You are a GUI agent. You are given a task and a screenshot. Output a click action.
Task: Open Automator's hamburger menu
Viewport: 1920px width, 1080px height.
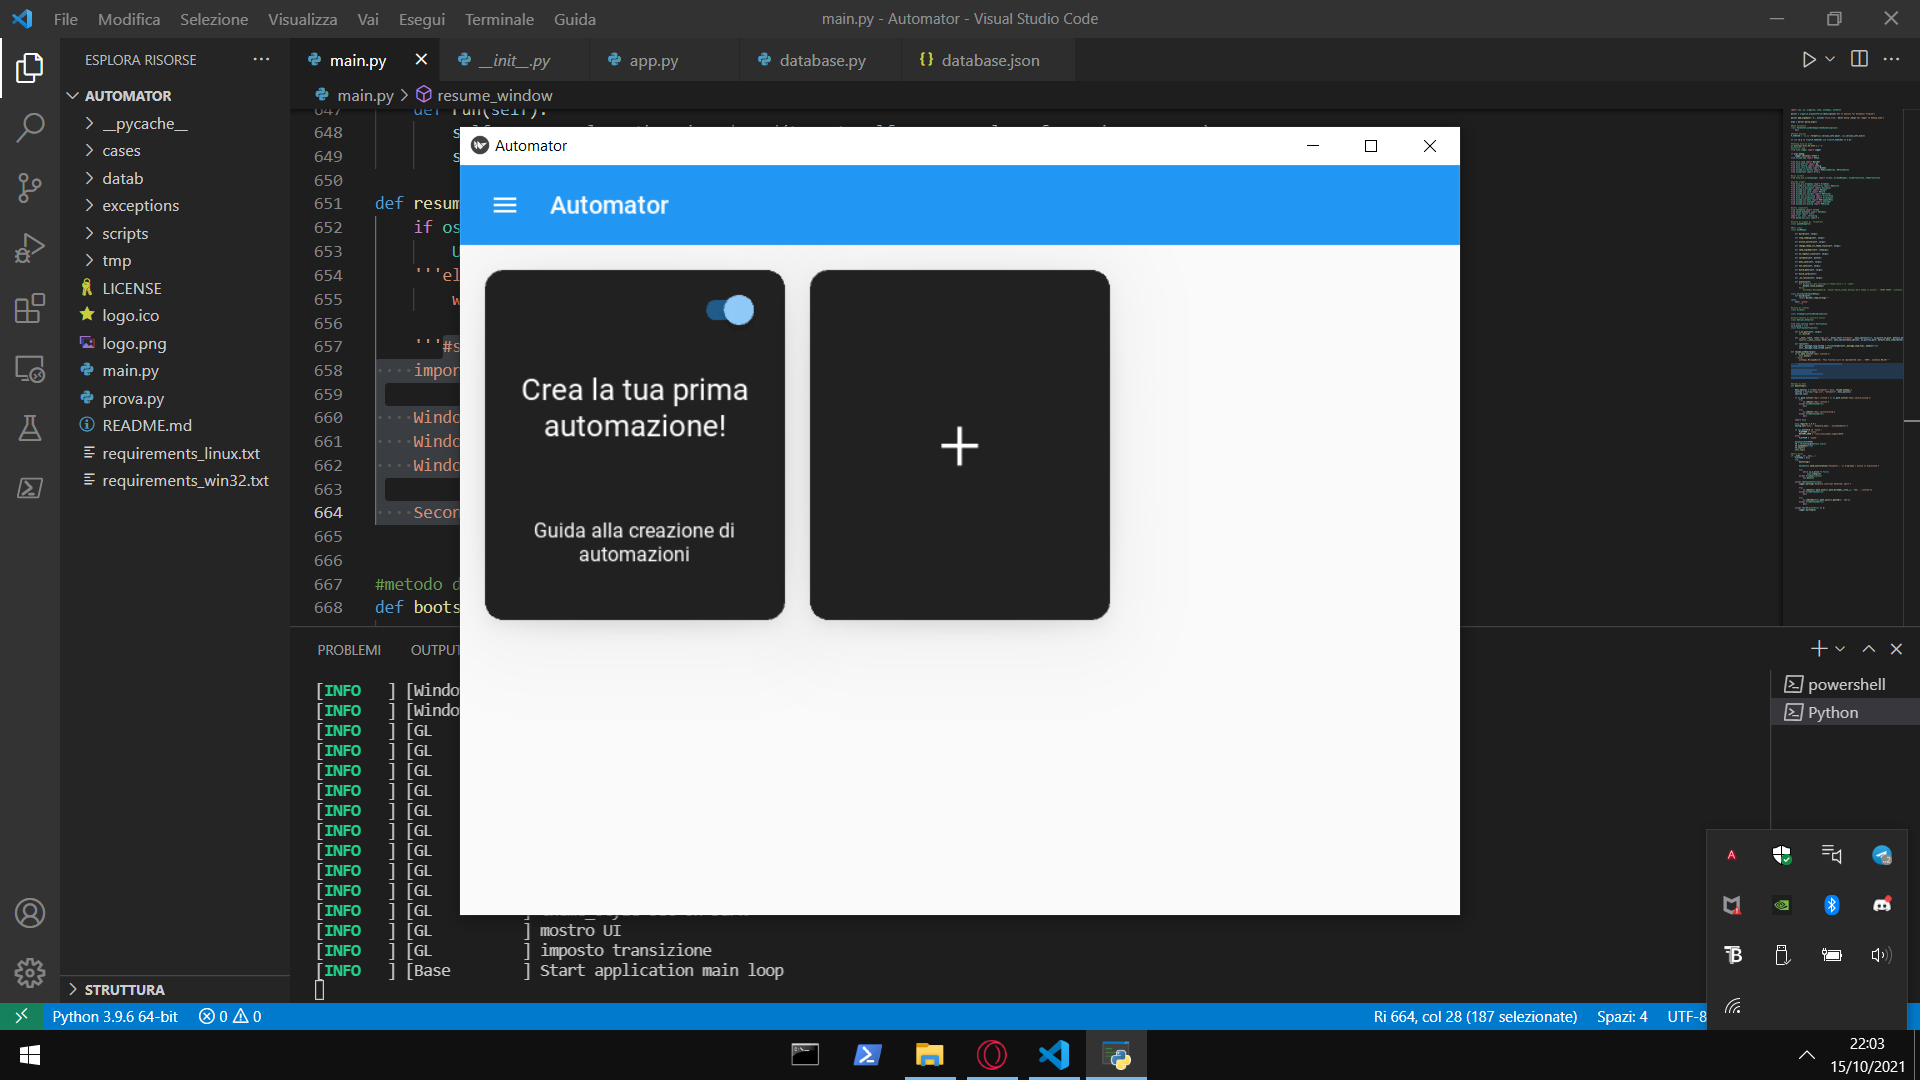tap(505, 205)
